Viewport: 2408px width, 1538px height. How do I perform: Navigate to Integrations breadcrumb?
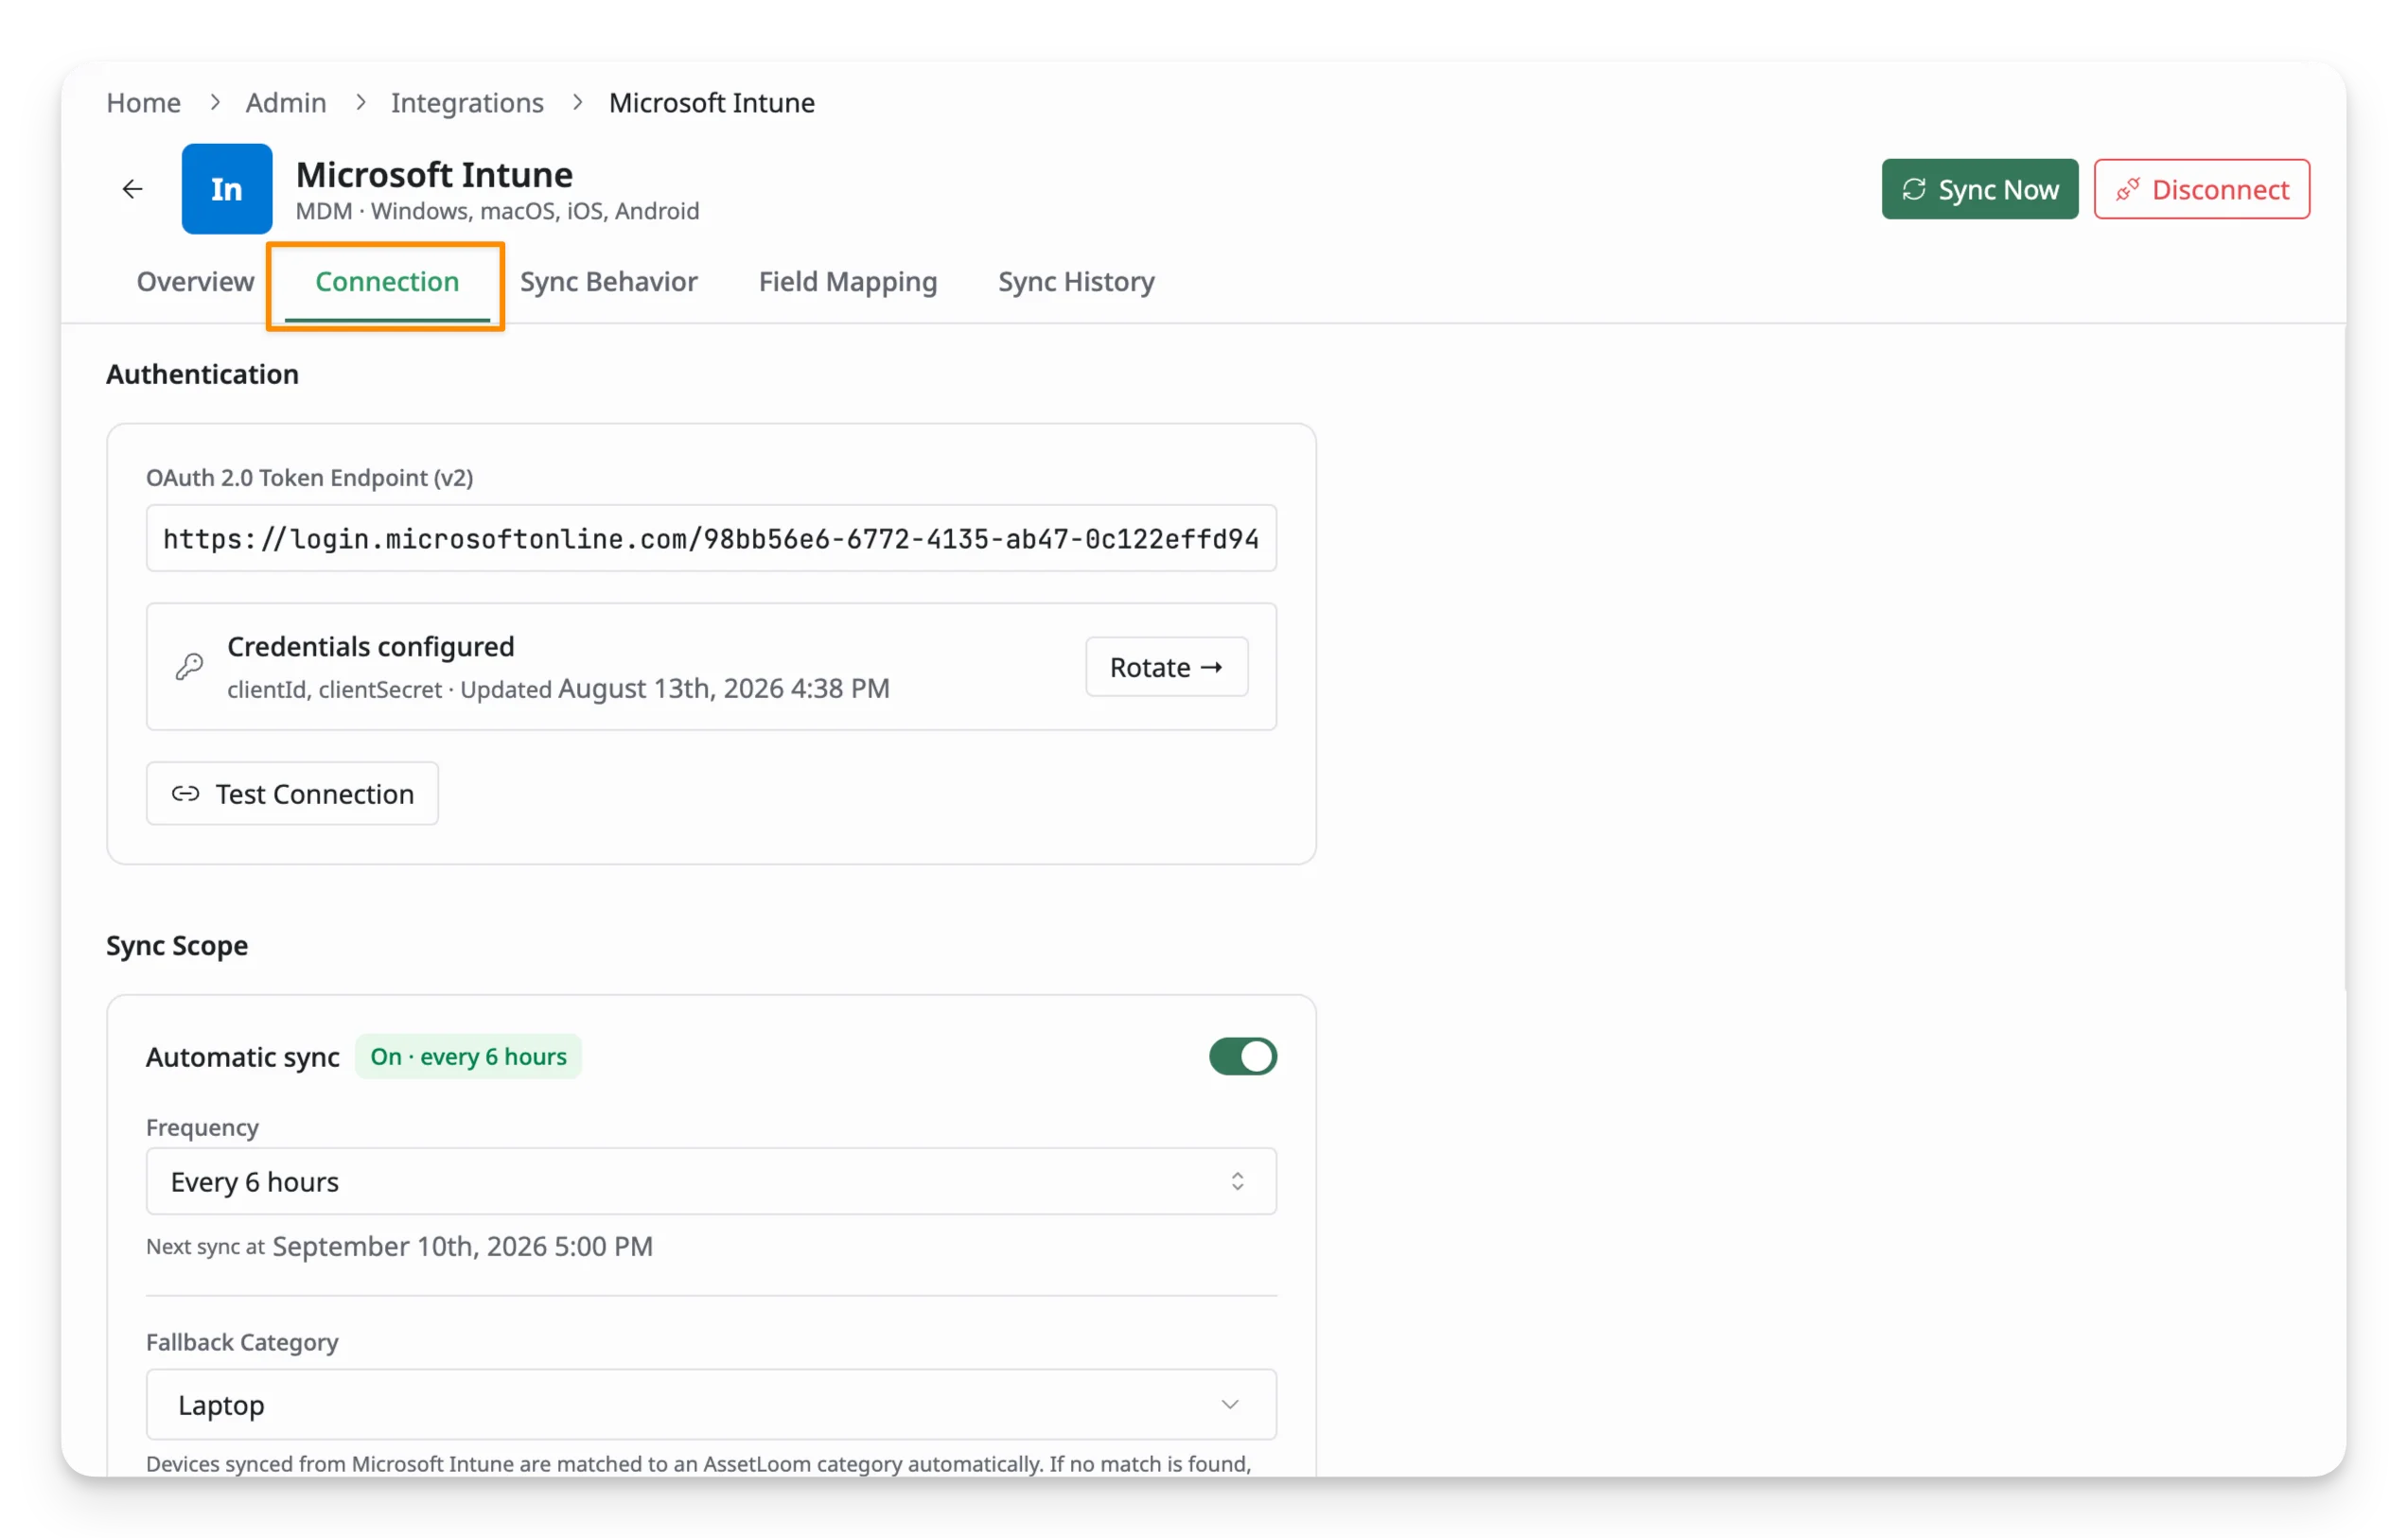467,103
